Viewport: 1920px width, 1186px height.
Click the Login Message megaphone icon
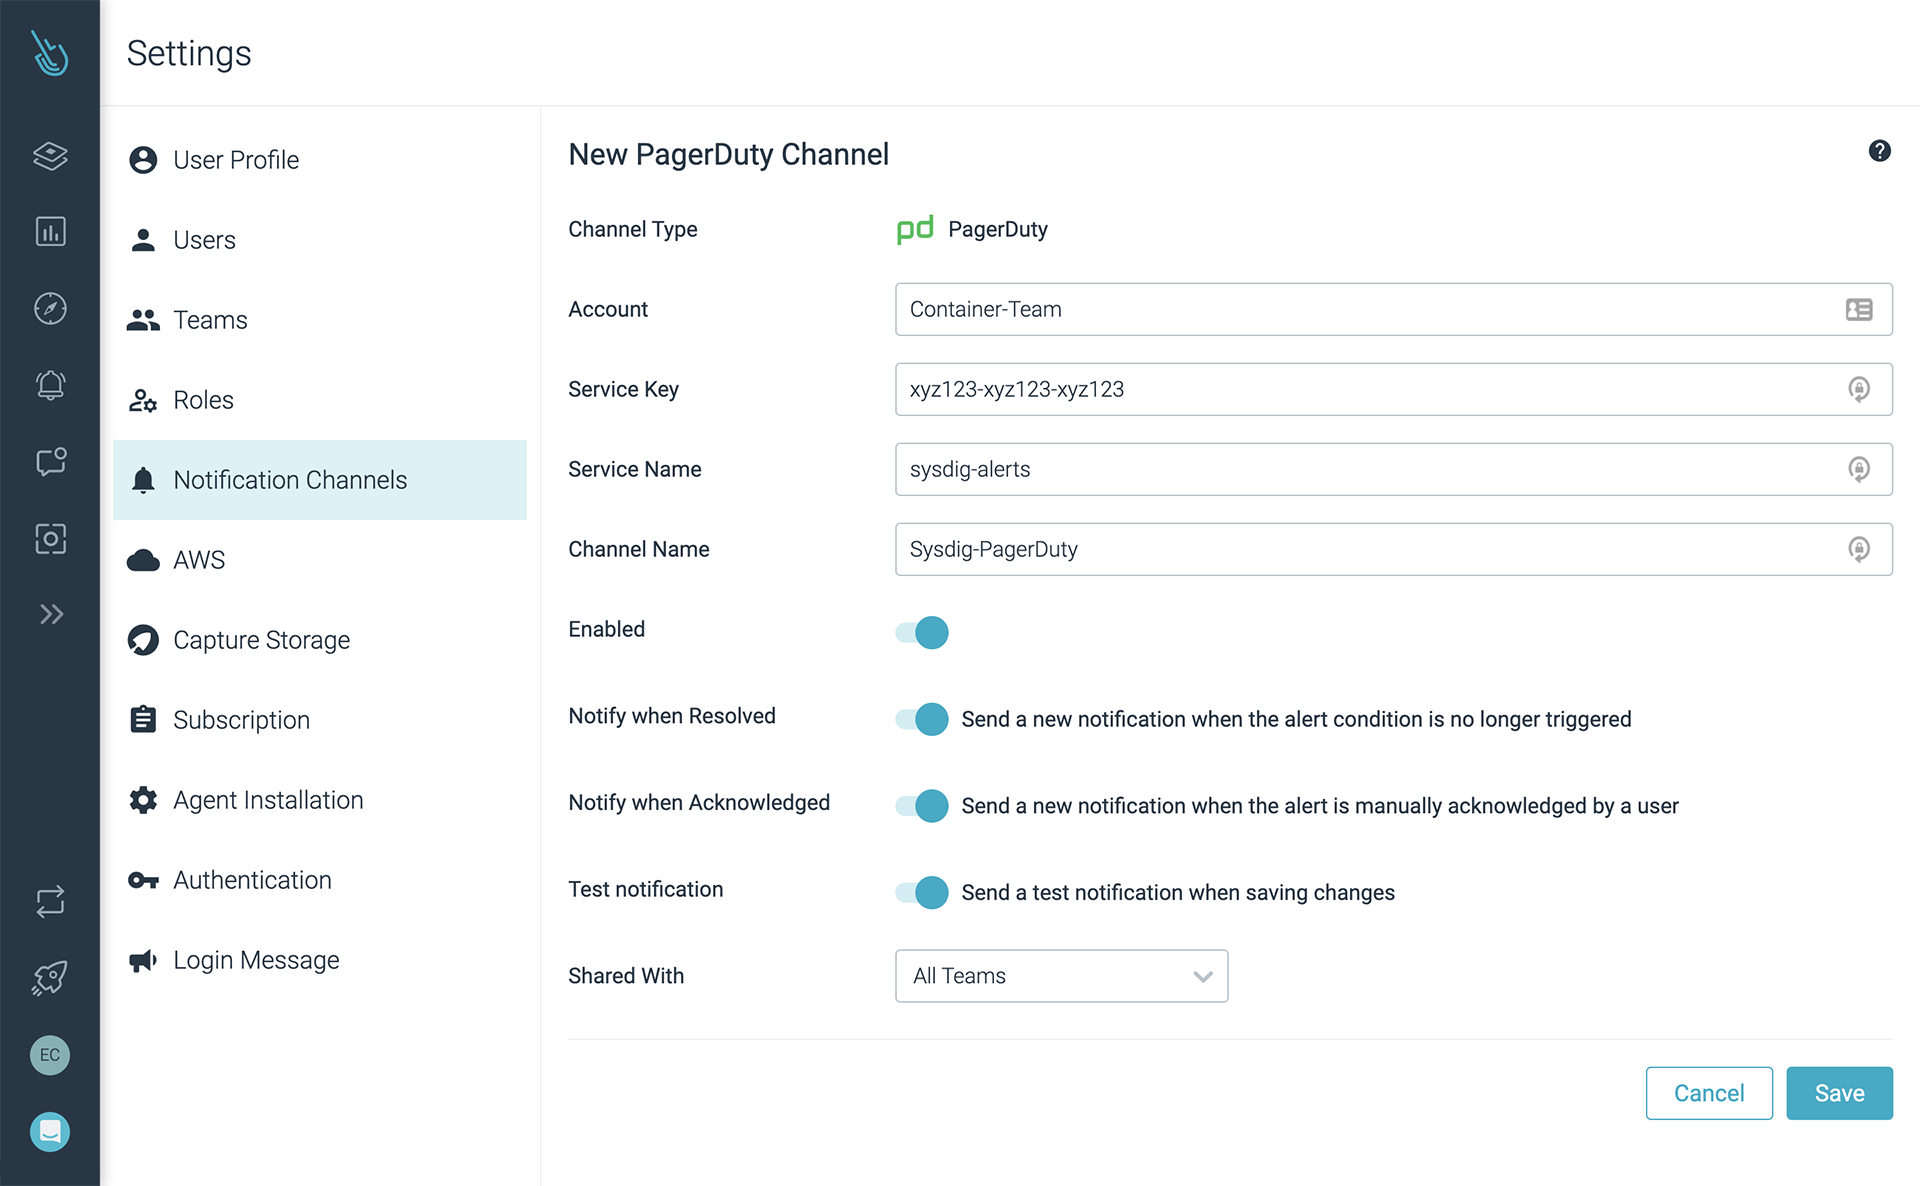[x=143, y=960]
